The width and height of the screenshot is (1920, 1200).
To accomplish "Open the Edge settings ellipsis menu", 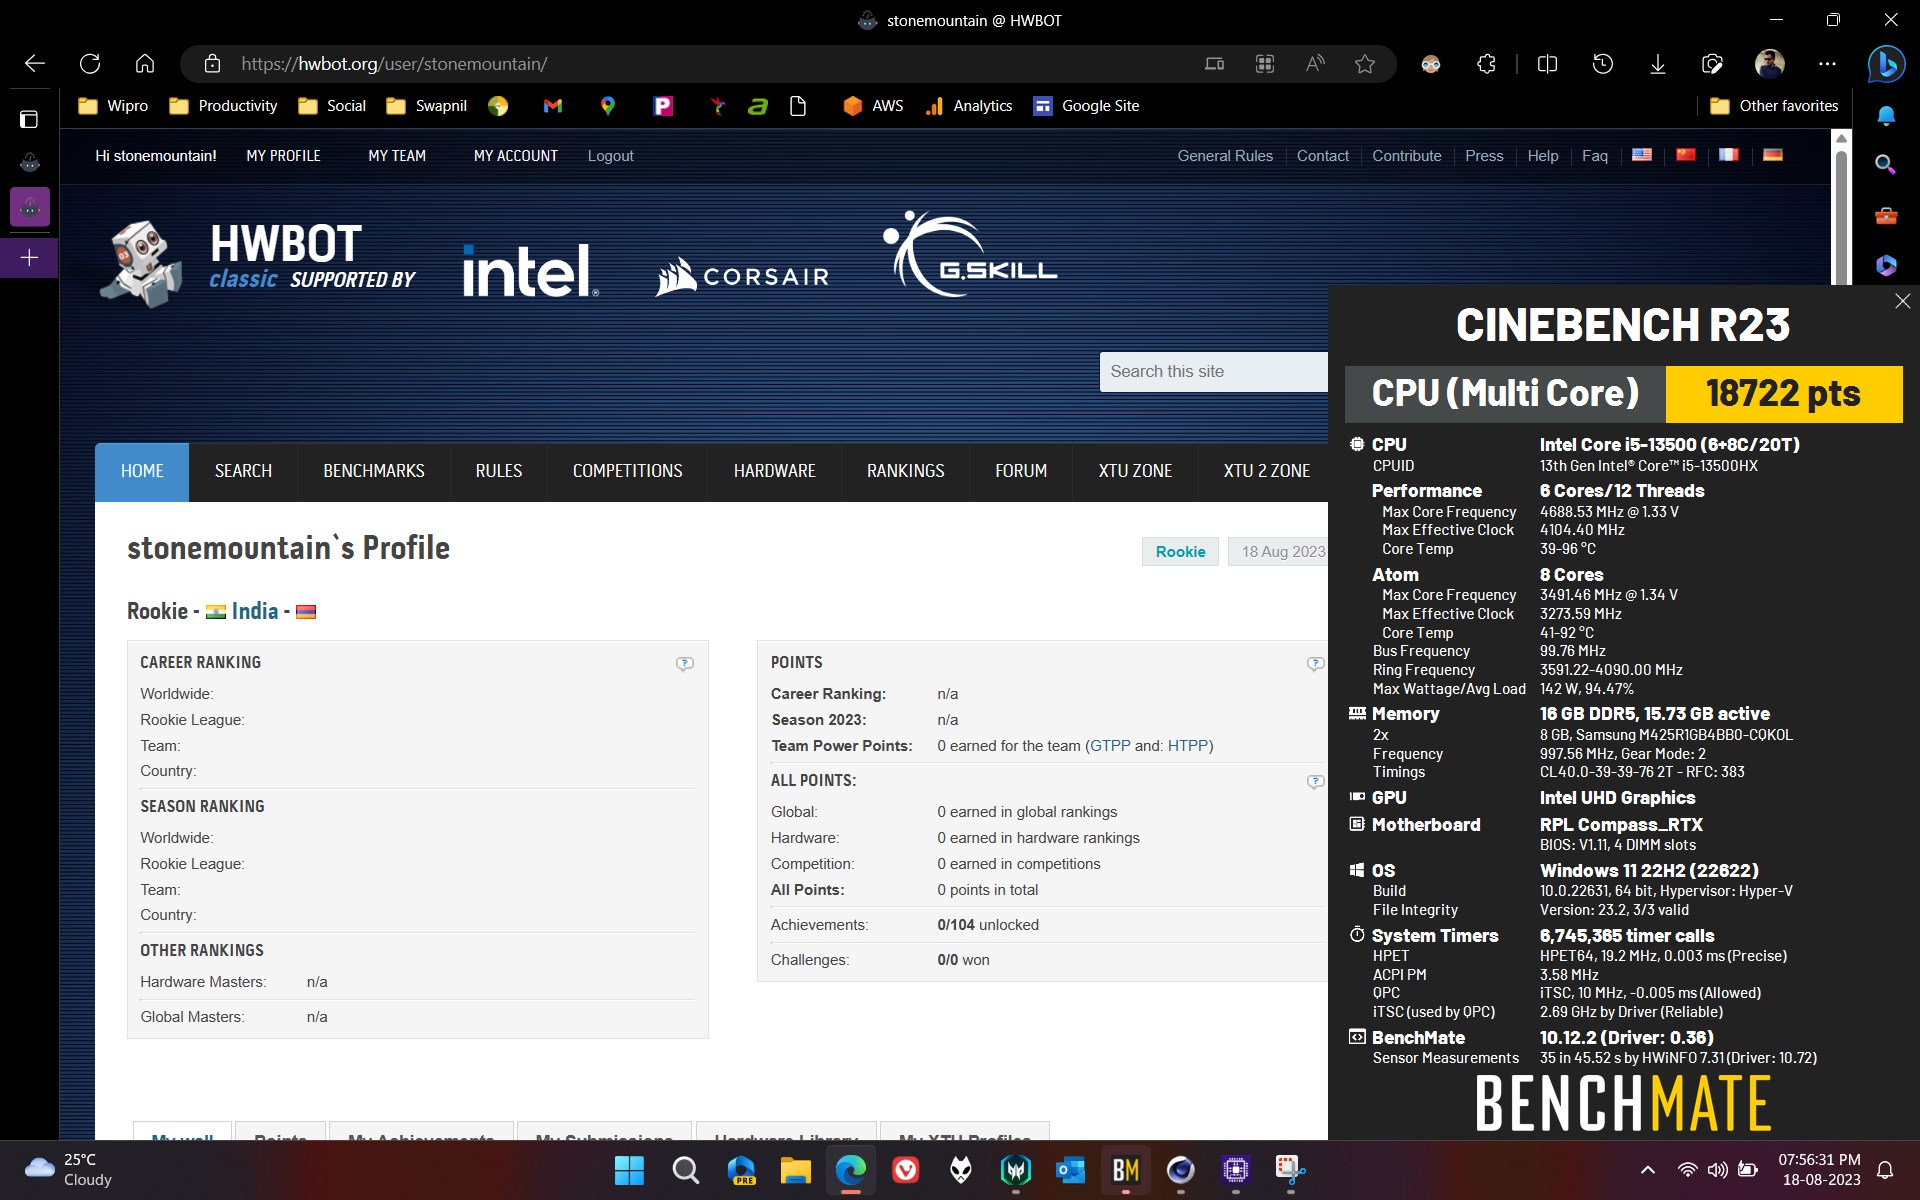I will 1827,64.
